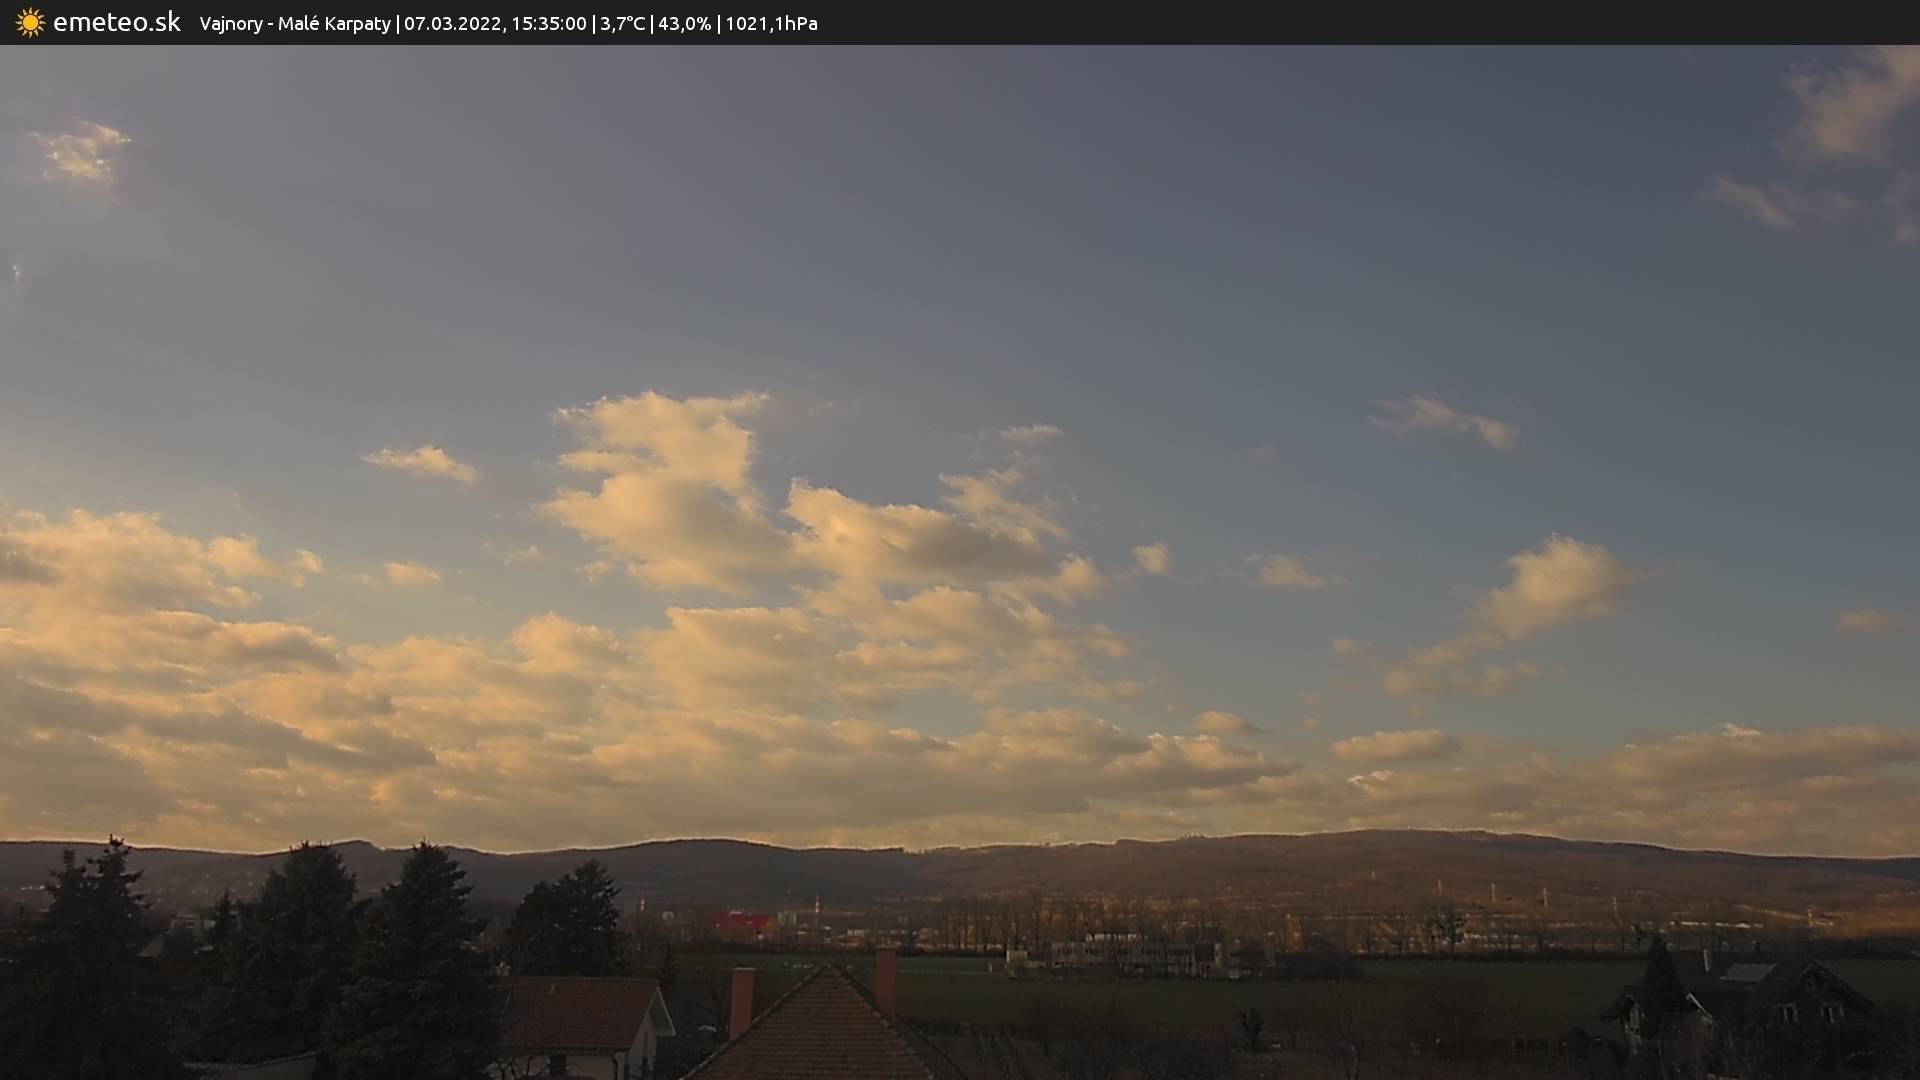The image size is (1920, 1080).
Task: Click the 1021,1hPa pressure reading
Action: pyautogui.click(x=771, y=23)
